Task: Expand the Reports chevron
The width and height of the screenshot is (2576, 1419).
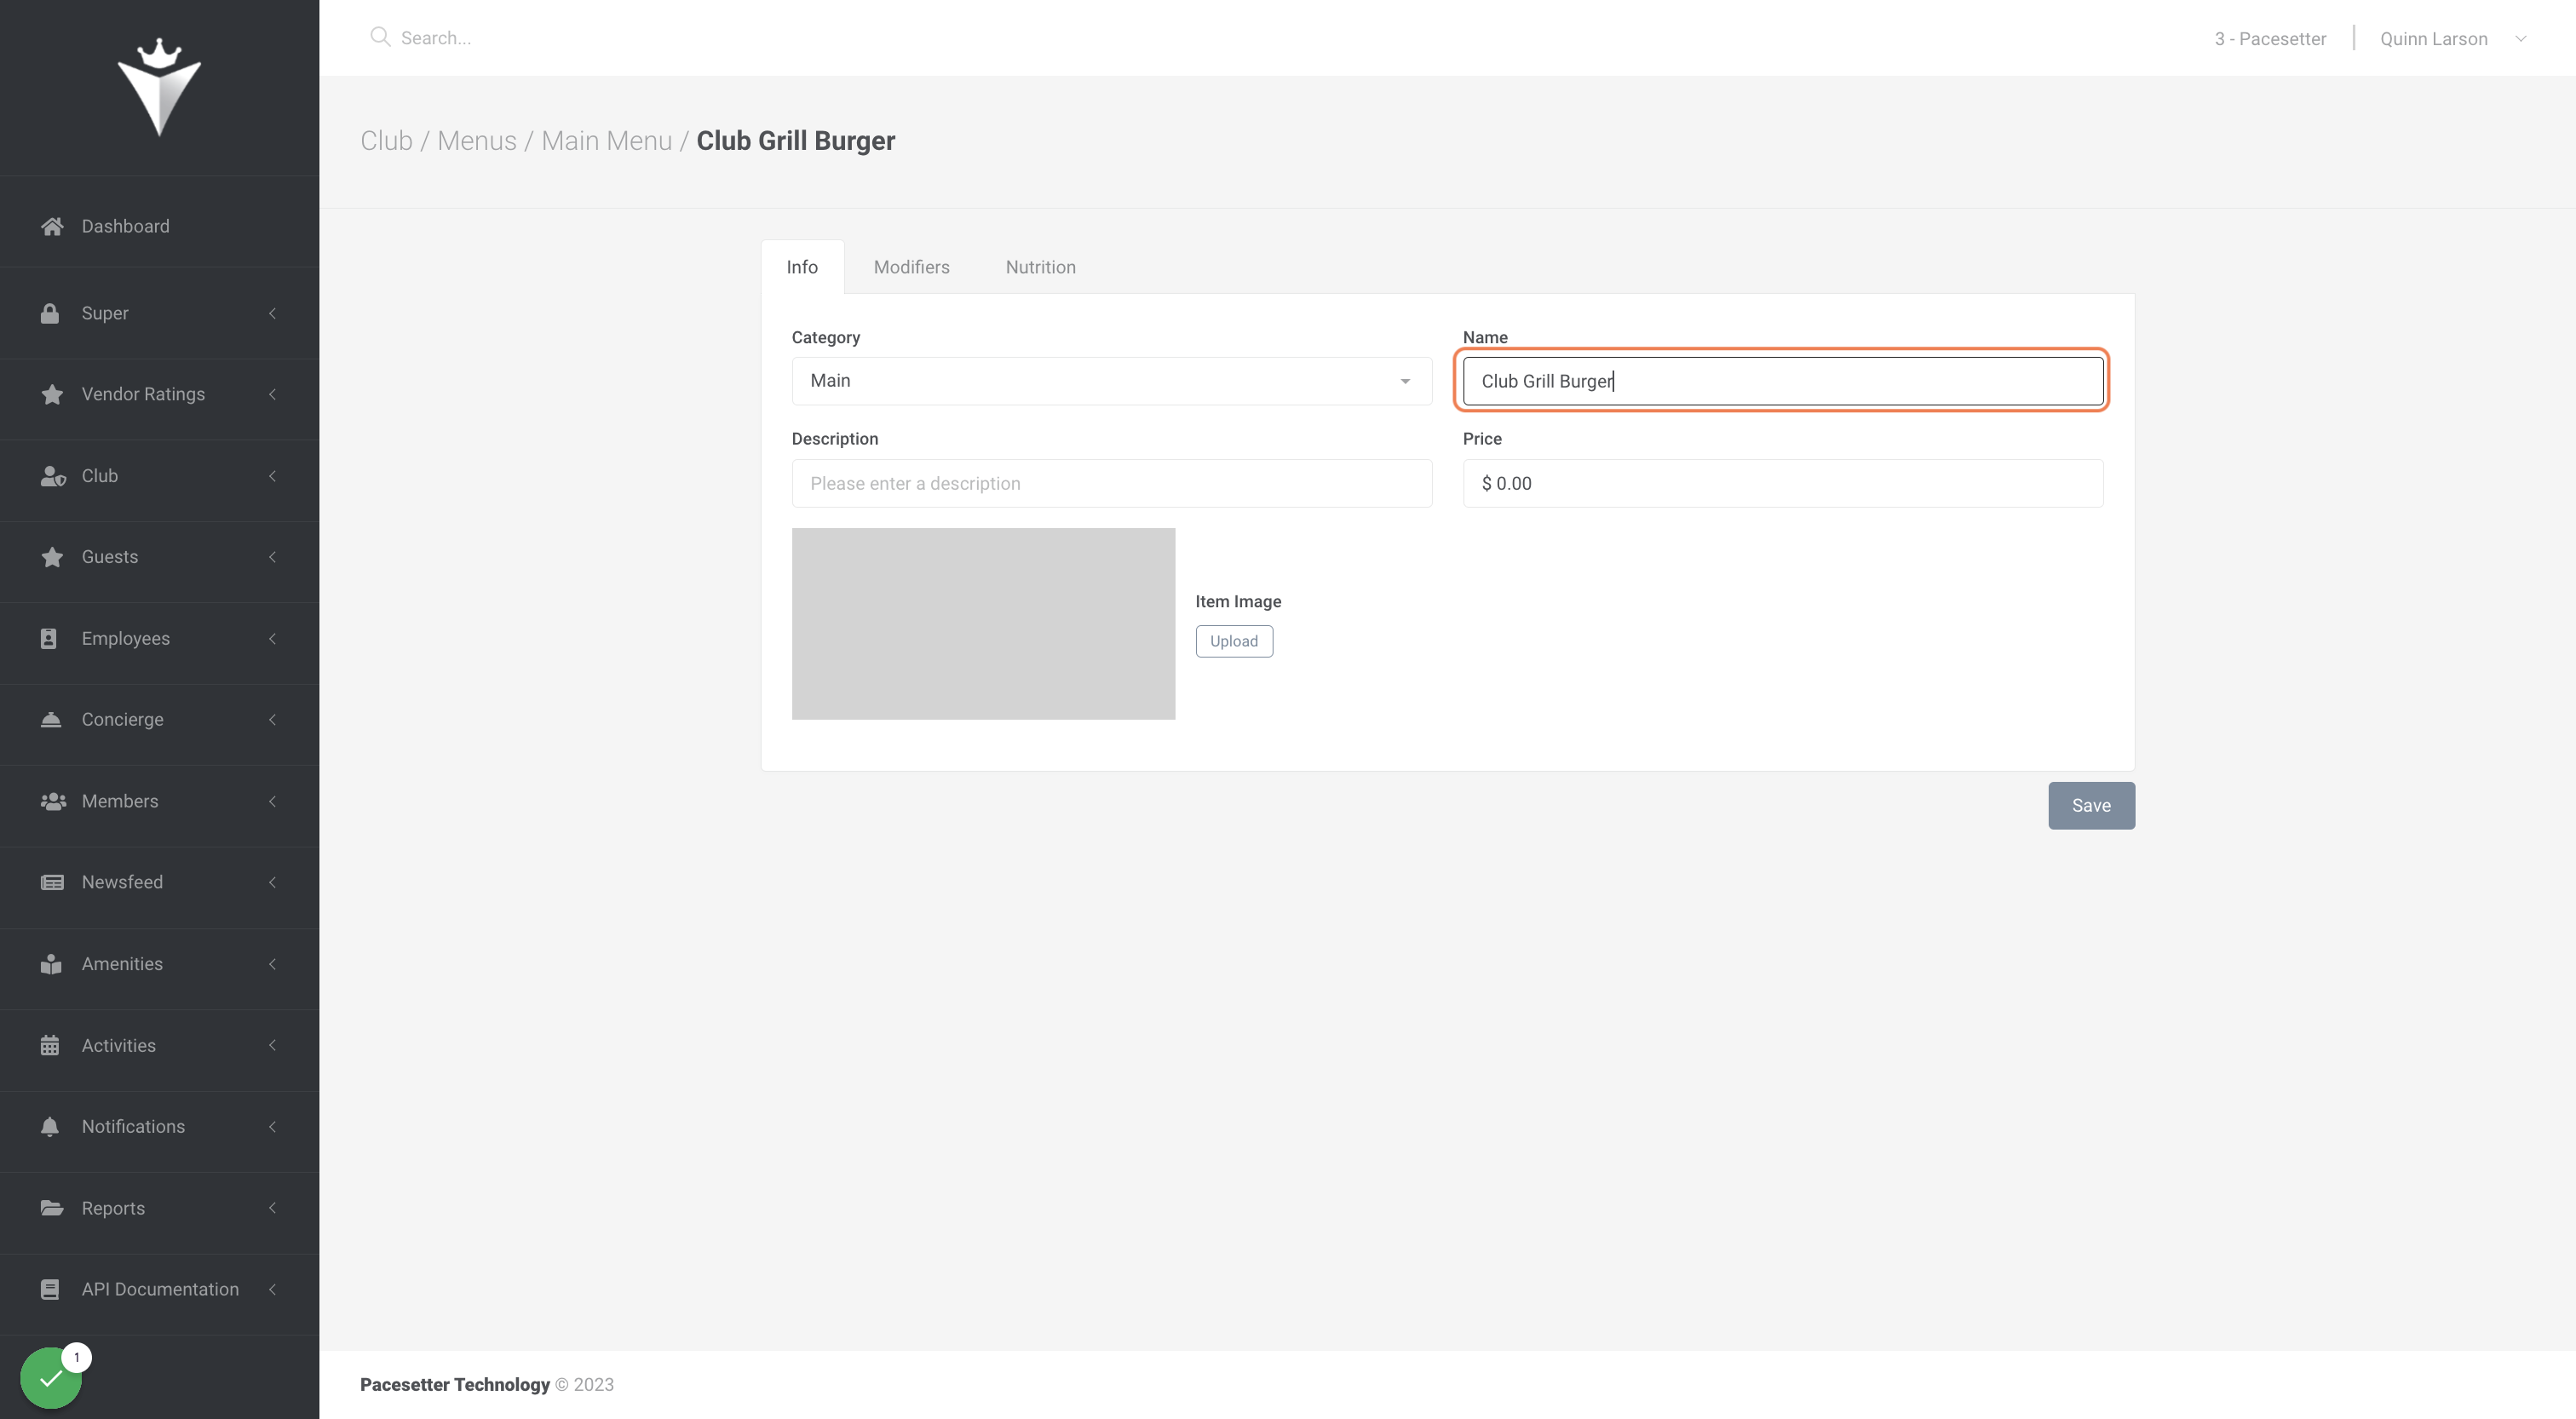Action: 272,1208
